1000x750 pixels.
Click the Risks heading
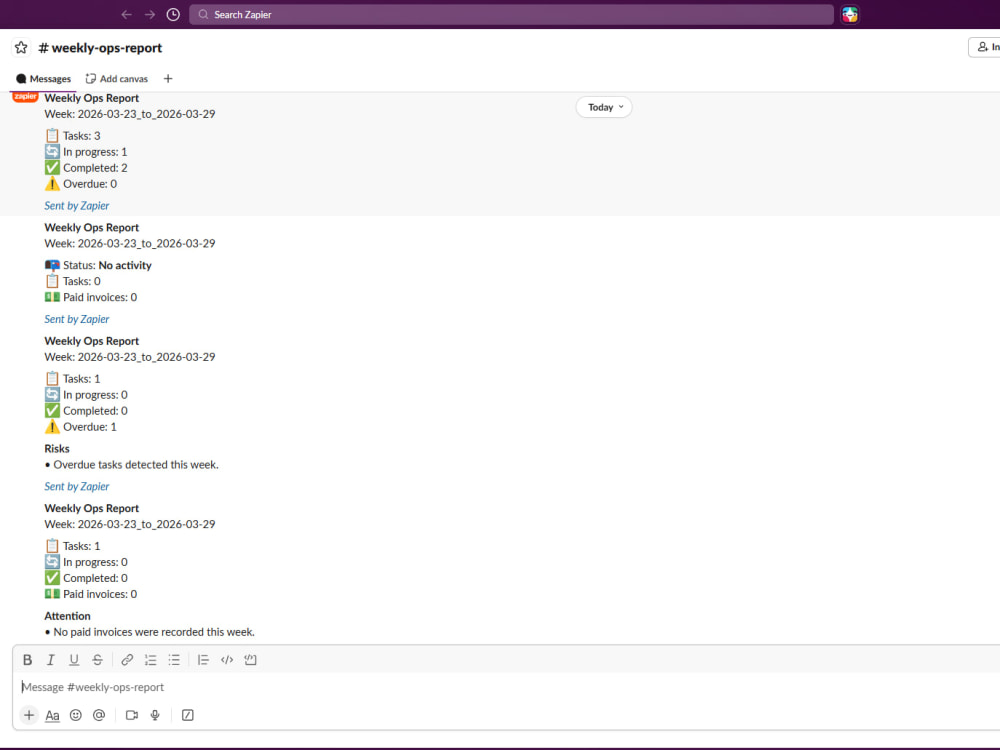(x=57, y=449)
